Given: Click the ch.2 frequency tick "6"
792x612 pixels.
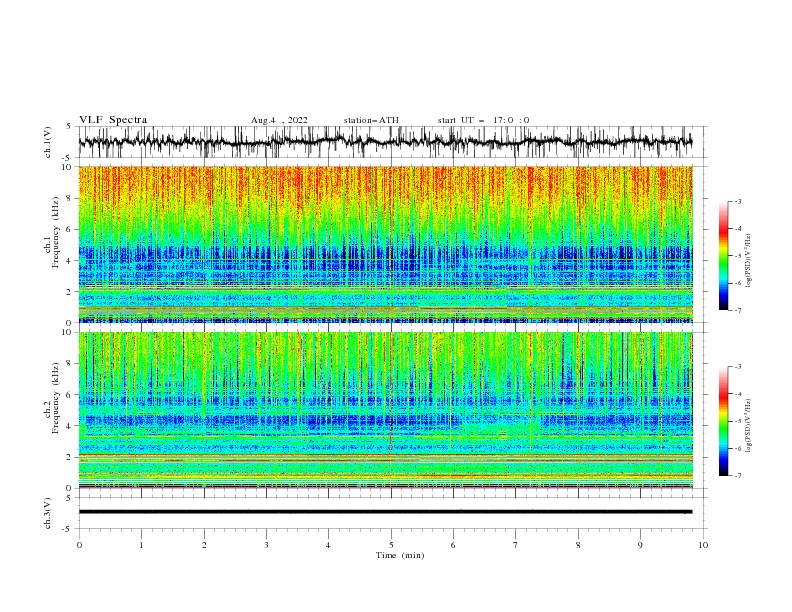Looking at the screenshot, I should click(x=70, y=395).
